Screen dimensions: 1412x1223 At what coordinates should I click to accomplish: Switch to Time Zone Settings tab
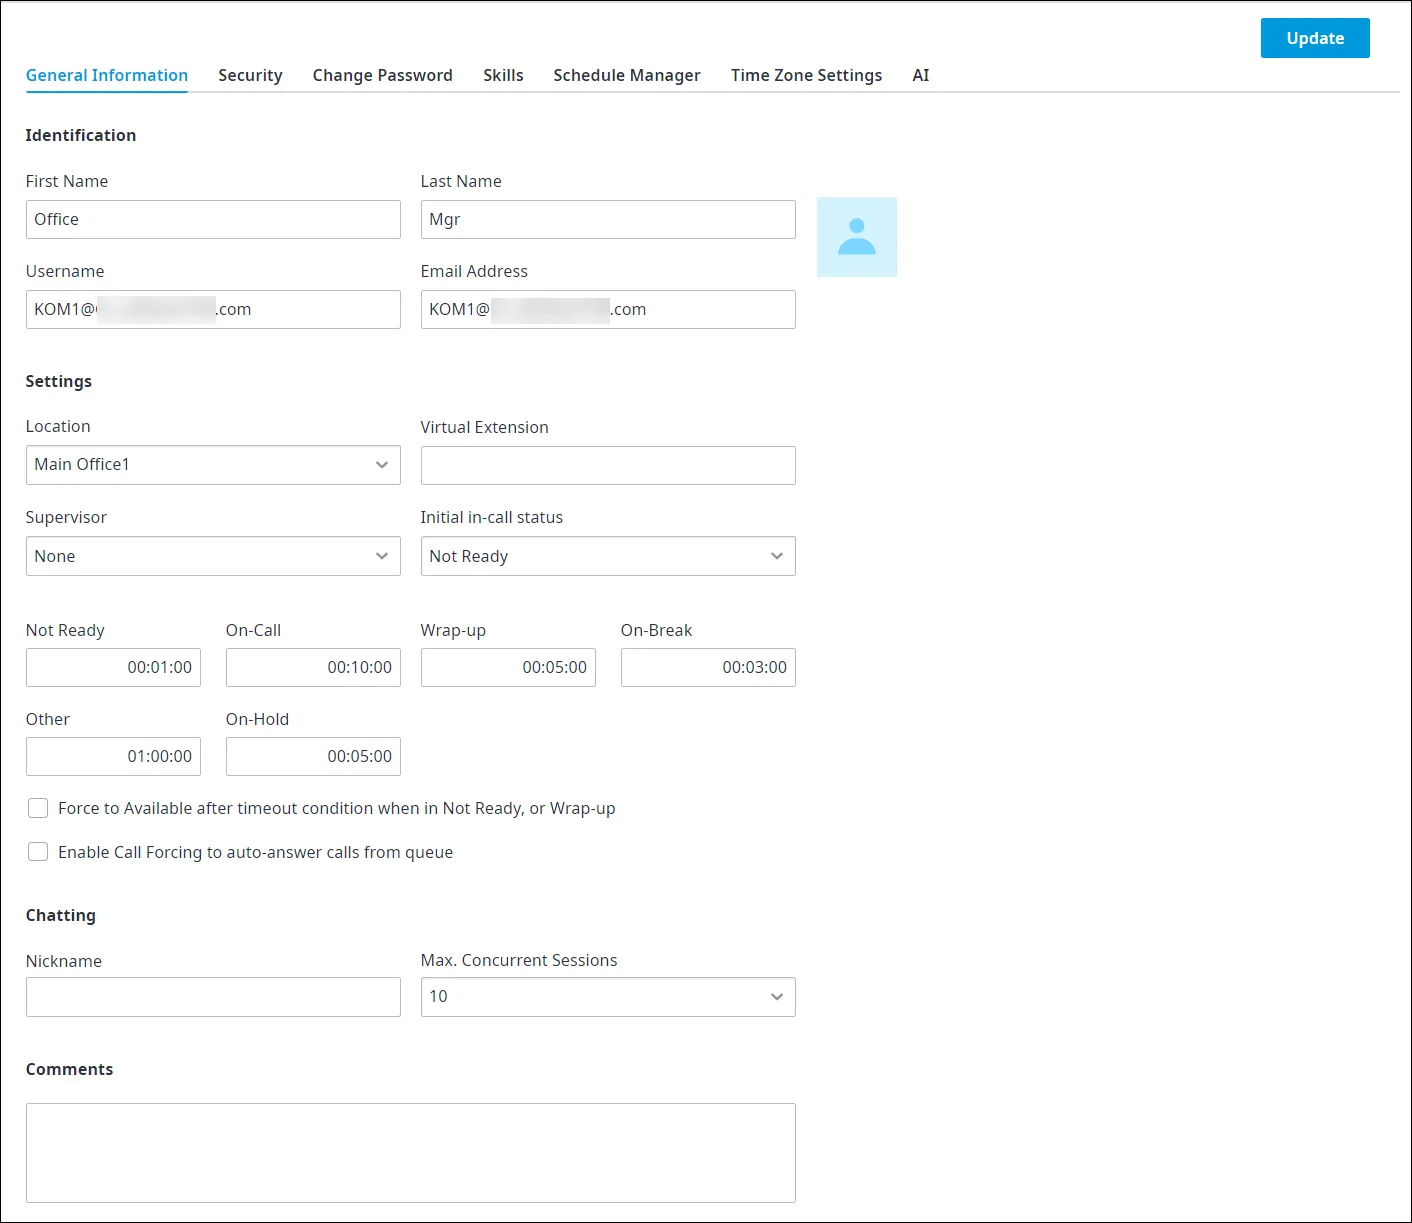tap(806, 75)
